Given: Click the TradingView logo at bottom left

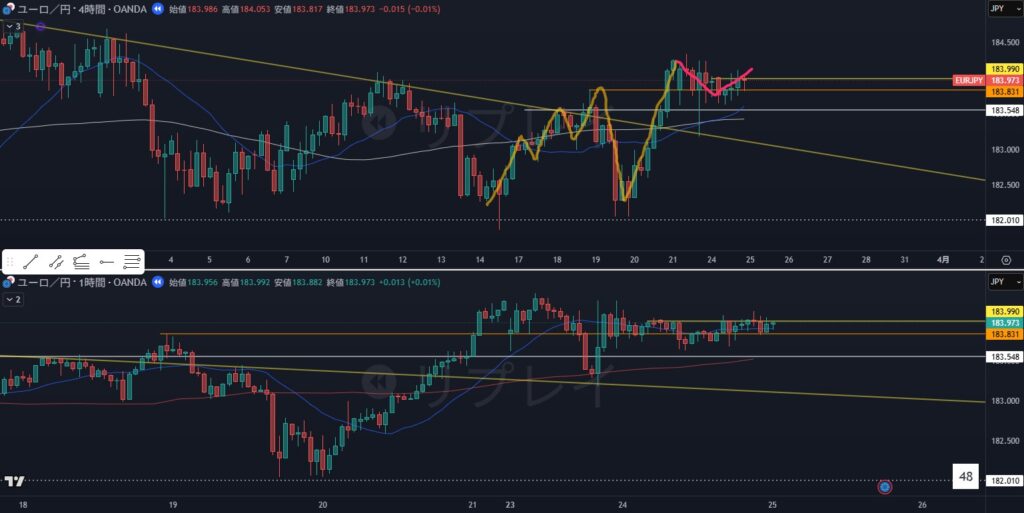Looking at the screenshot, I should [14, 481].
